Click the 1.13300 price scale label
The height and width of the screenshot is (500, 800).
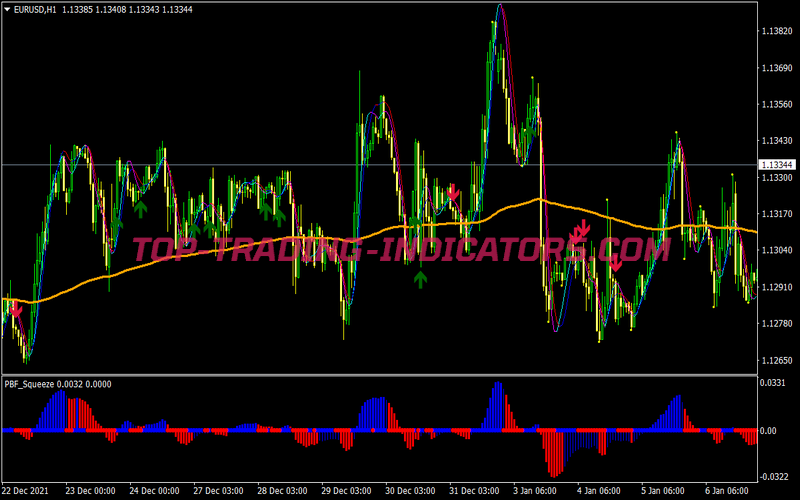pyautogui.click(x=777, y=178)
